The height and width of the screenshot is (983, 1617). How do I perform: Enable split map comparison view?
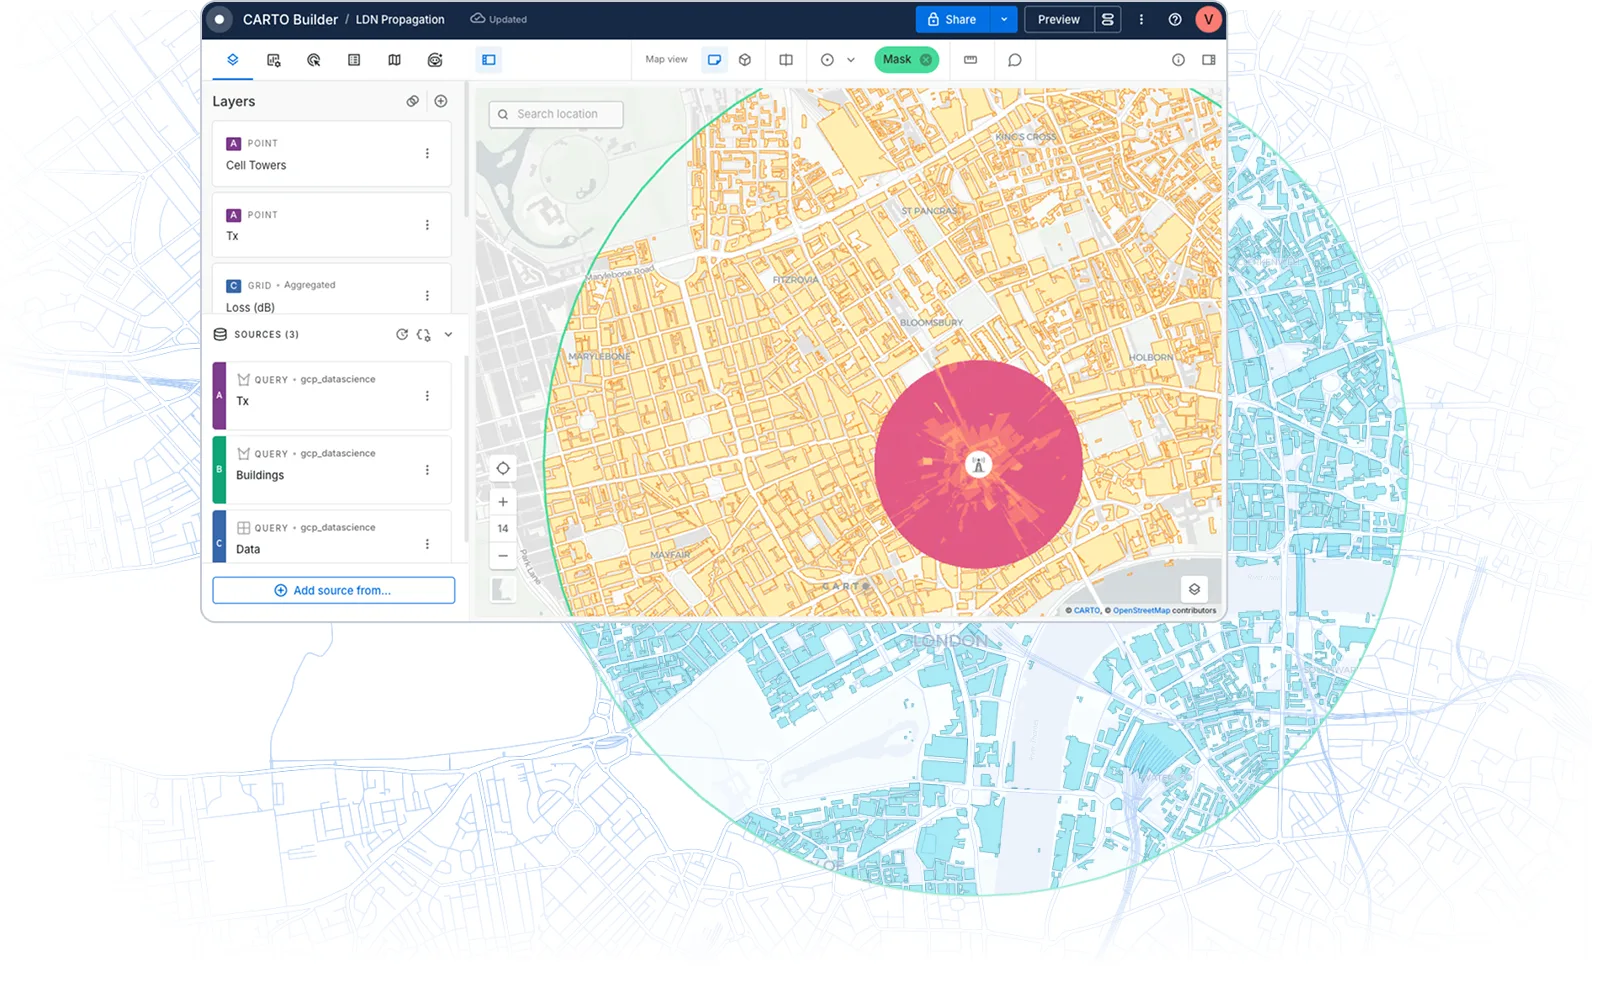(x=786, y=60)
